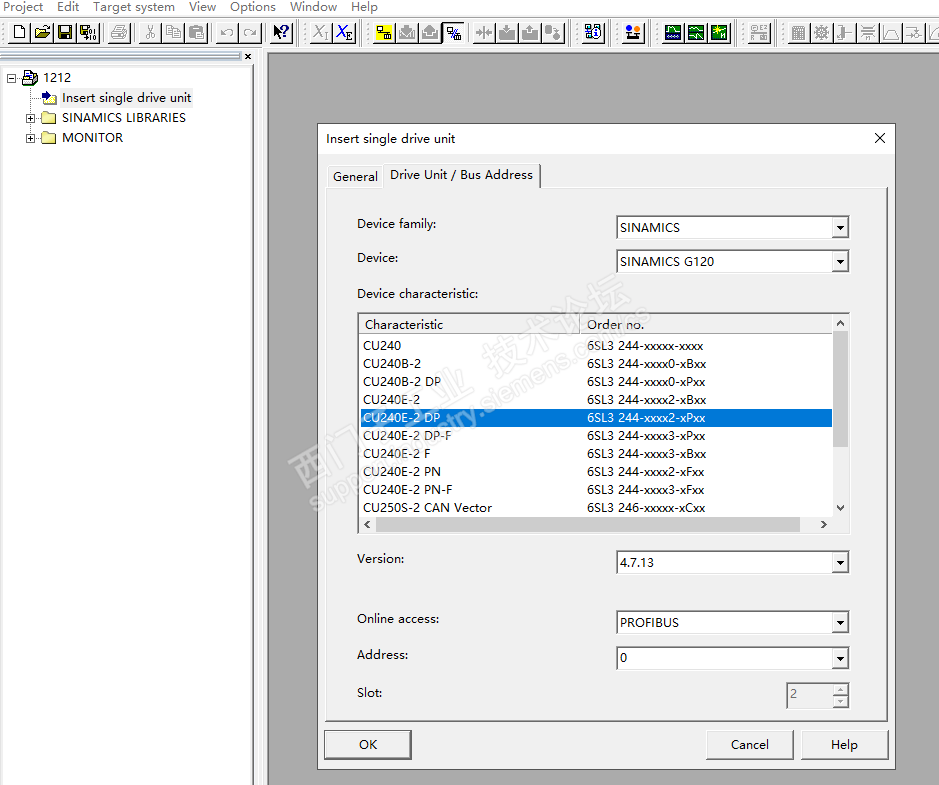Increase the Slot spinner value
The width and height of the screenshot is (939, 785).
[x=840, y=690]
